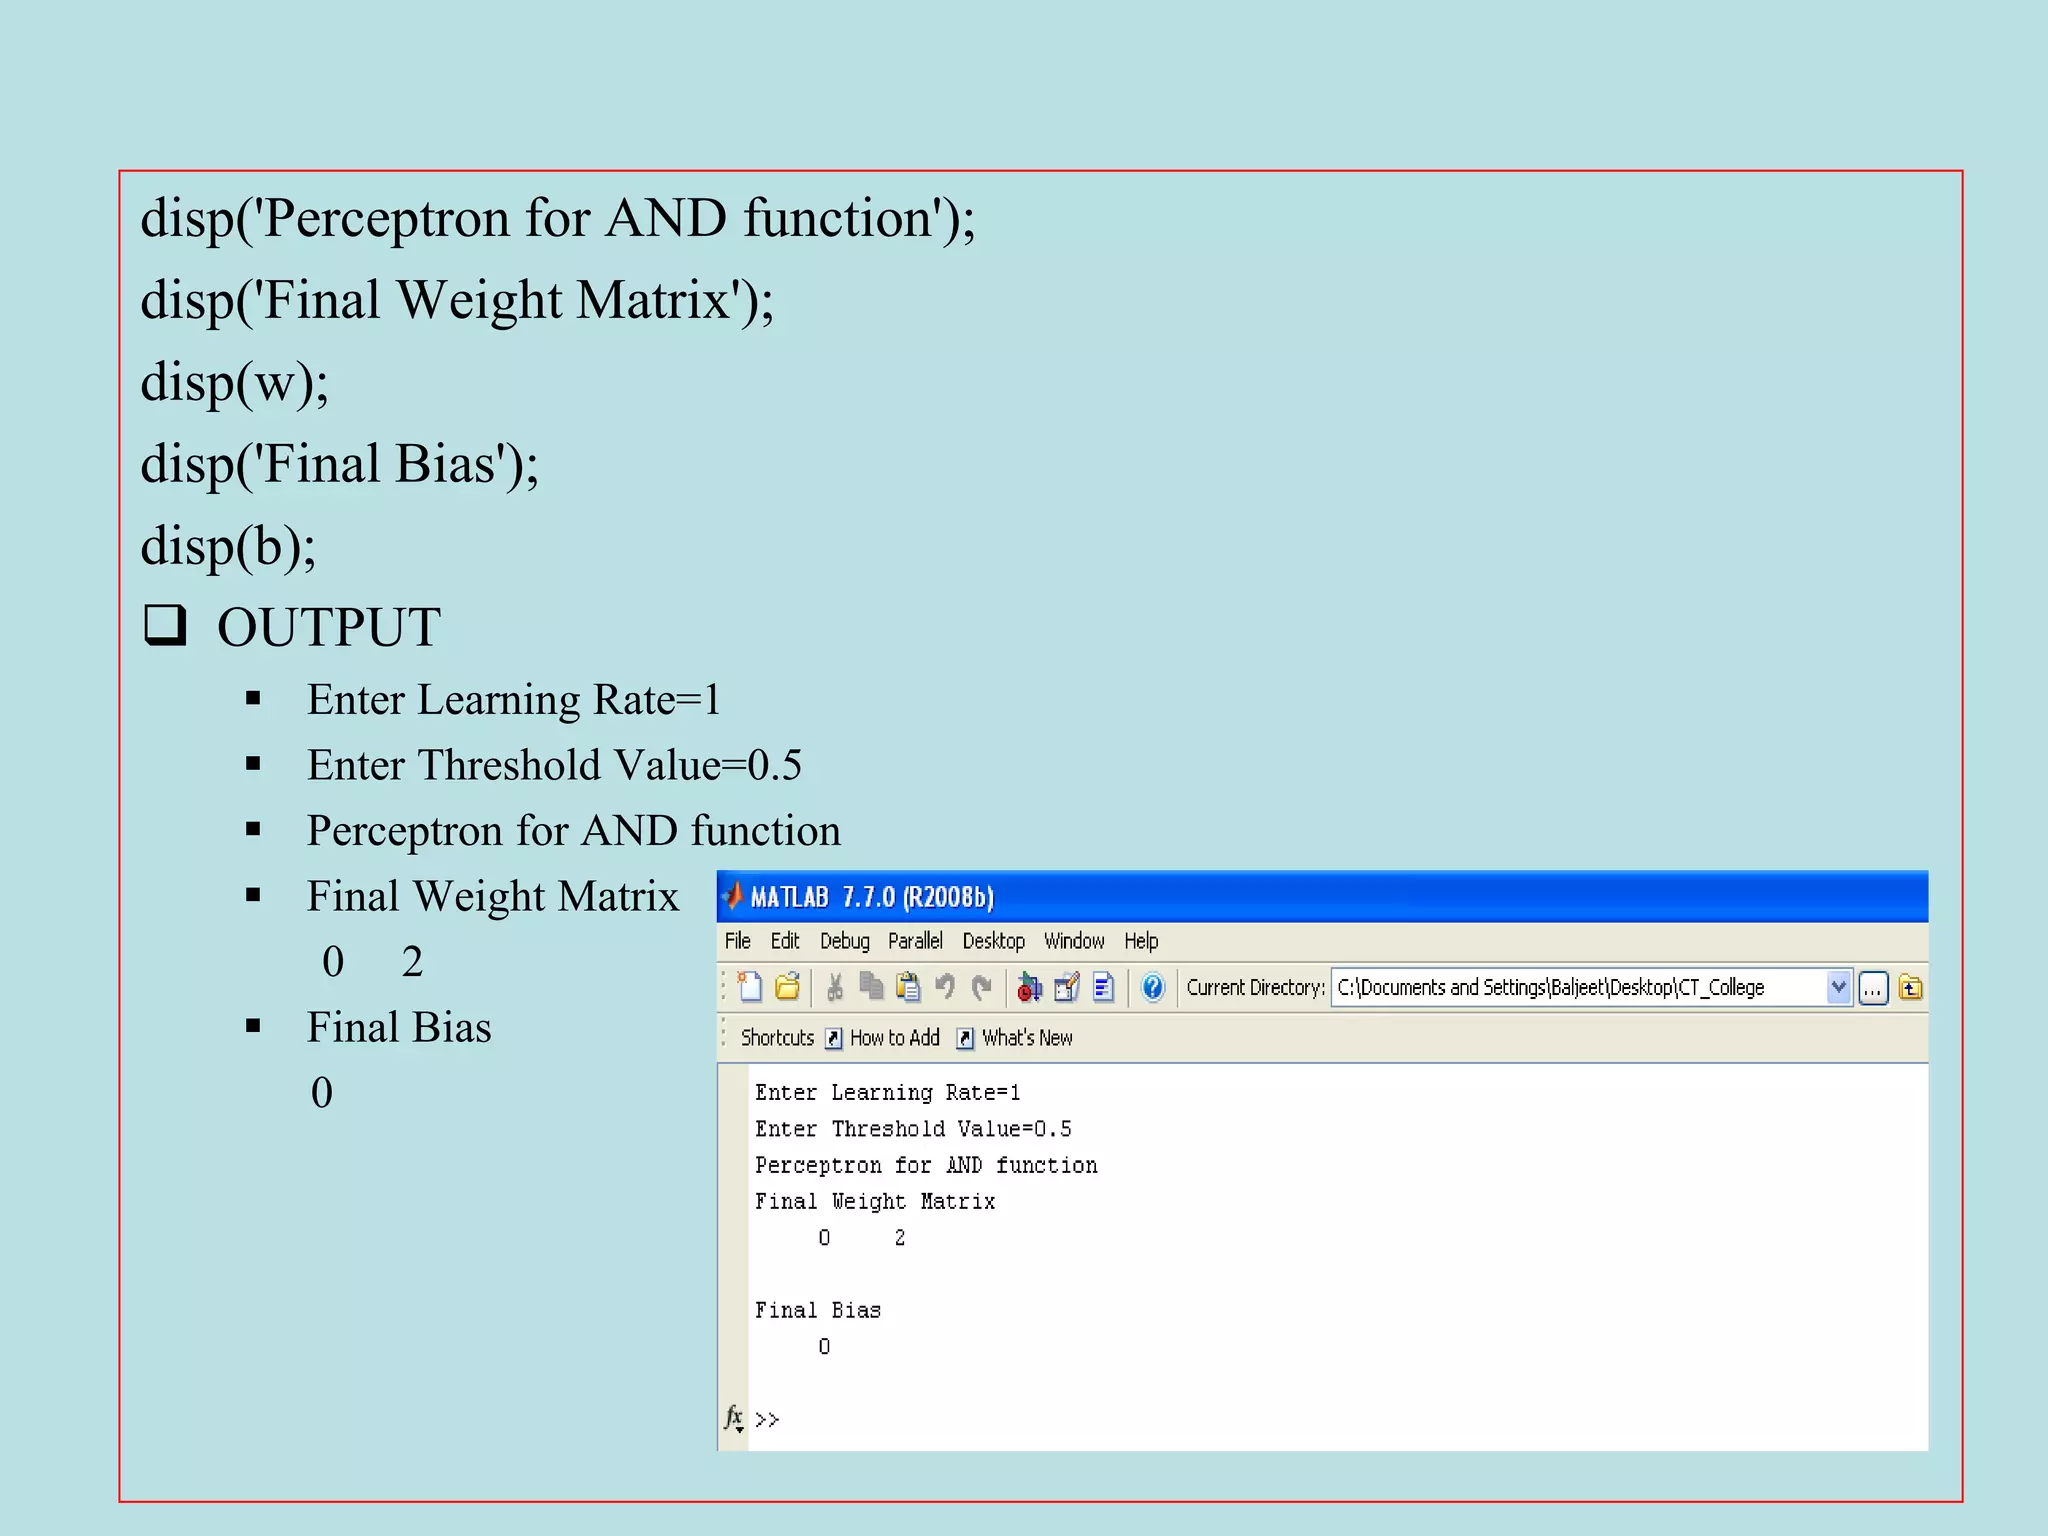Viewport: 2048px width, 1536px height.
Task: Click the New M-file icon
Action: click(749, 988)
